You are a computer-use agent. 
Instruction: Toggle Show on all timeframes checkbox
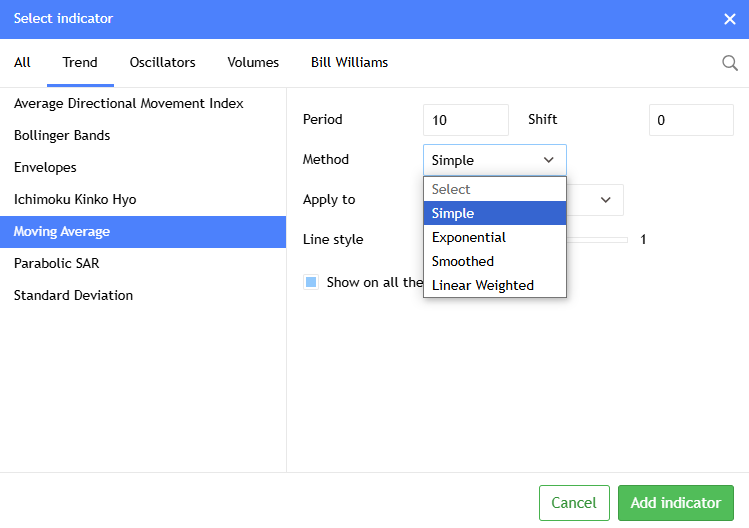pos(311,282)
